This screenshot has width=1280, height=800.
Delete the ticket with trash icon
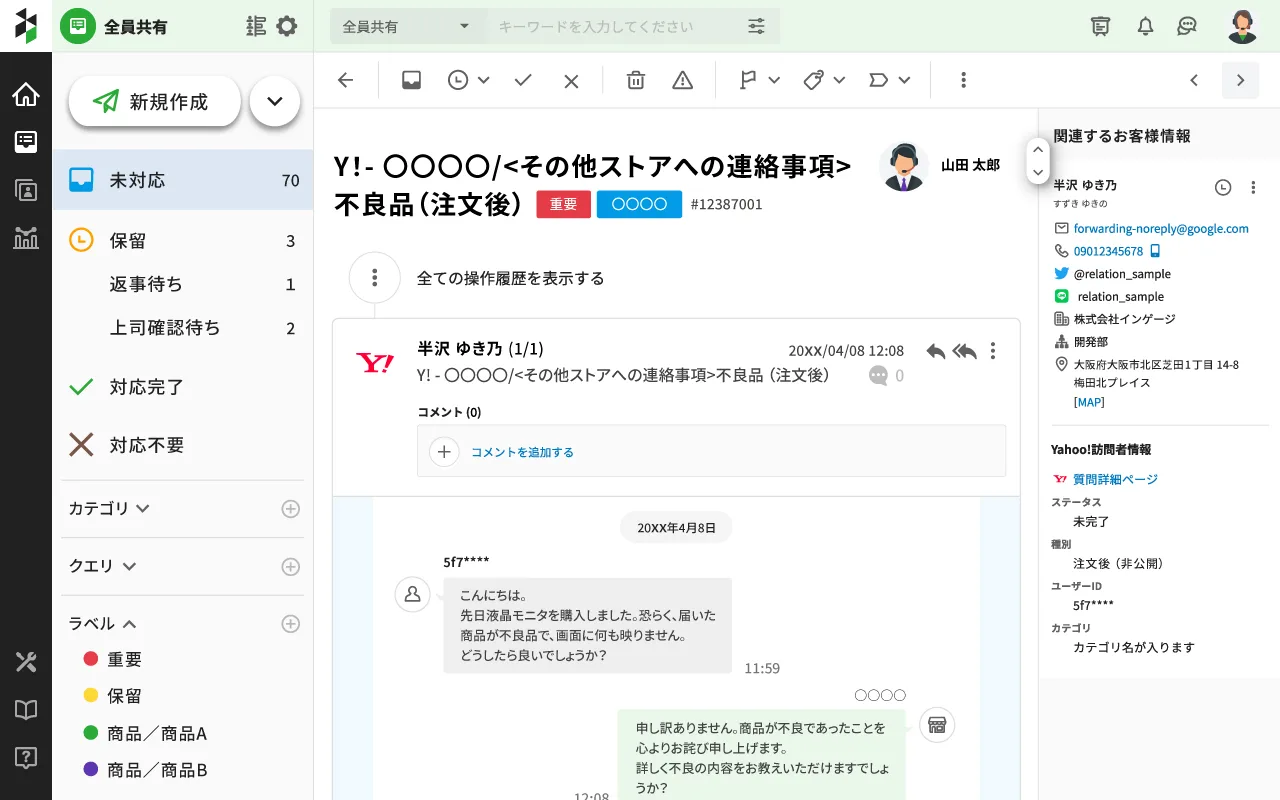coord(635,80)
